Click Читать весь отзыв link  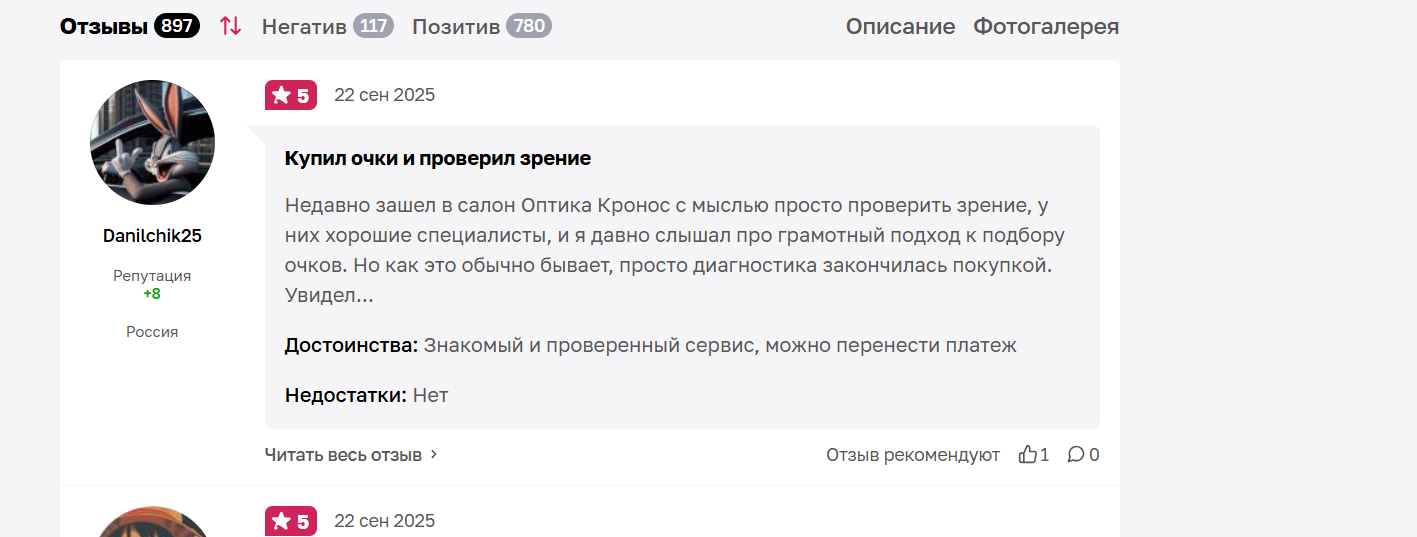343,455
